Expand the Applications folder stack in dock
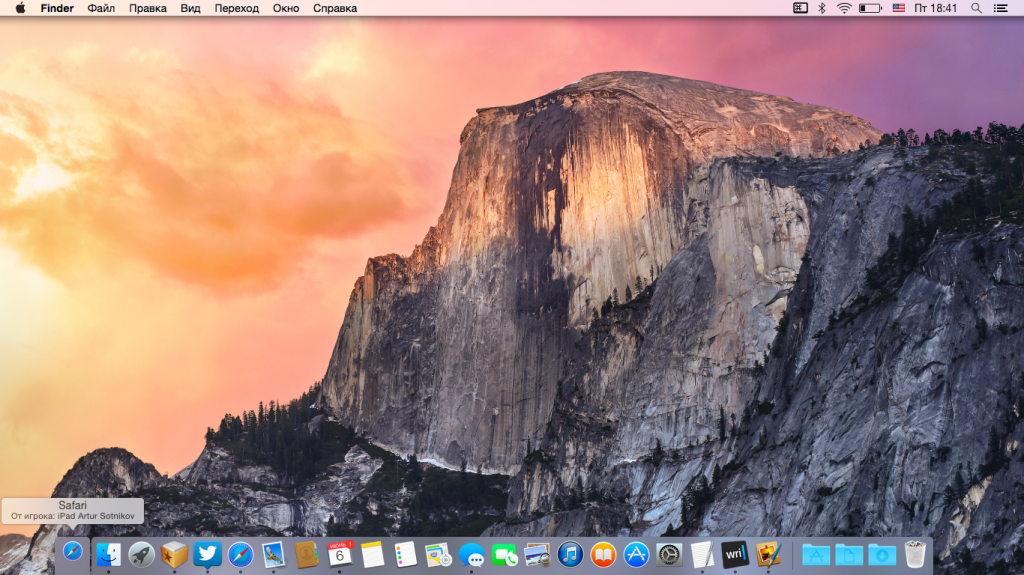Image resolution: width=1024 pixels, height=575 pixels. coord(815,554)
